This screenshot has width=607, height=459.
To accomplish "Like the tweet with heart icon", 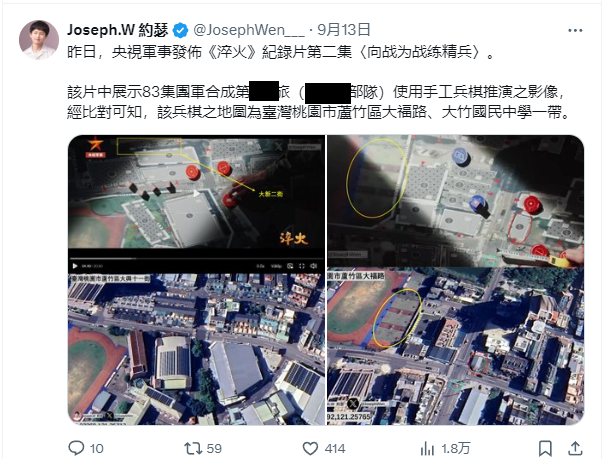I will point(310,448).
